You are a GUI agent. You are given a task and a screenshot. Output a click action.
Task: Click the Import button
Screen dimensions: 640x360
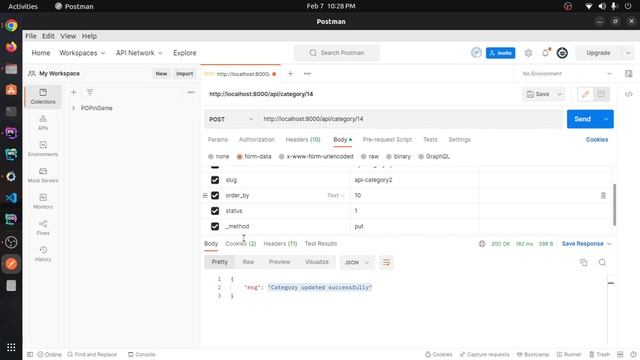point(184,73)
